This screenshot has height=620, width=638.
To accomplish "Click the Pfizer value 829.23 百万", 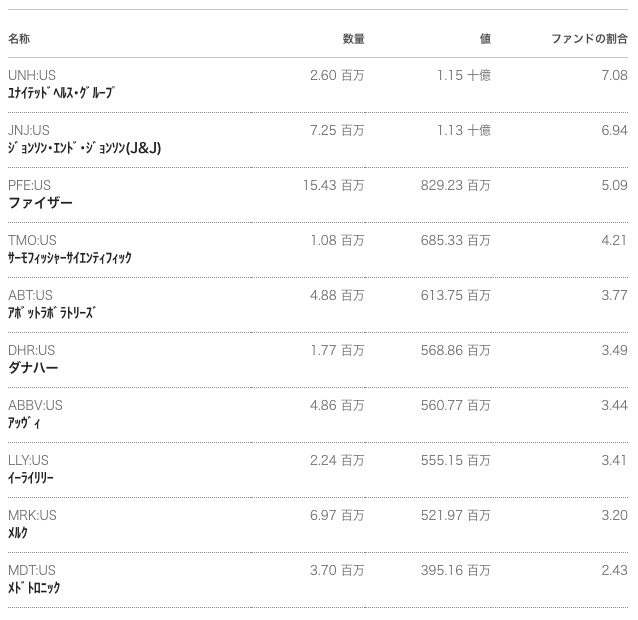I will pyautogui.click(x=456, y=185).
